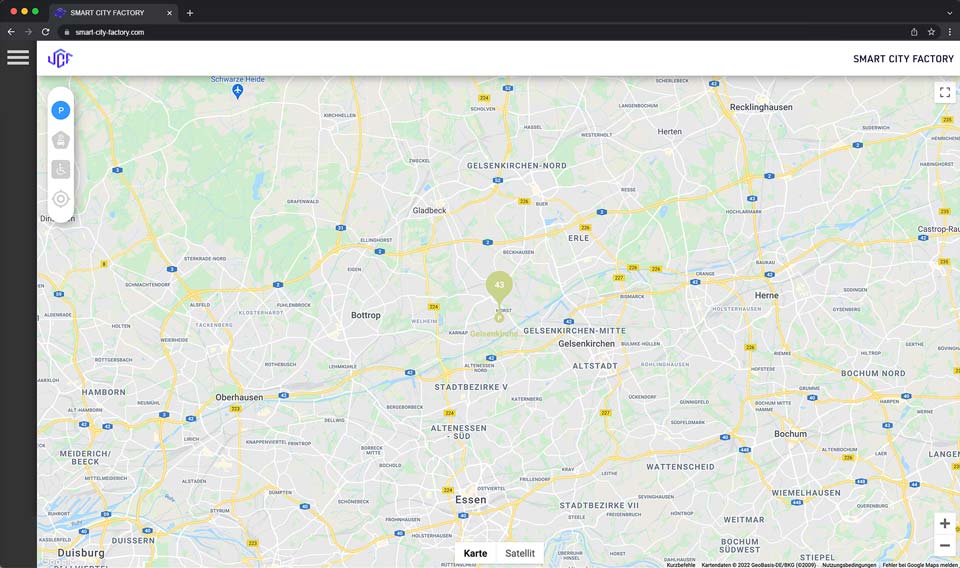
Task: Zoom in on the map
Action: pos(945,523)
